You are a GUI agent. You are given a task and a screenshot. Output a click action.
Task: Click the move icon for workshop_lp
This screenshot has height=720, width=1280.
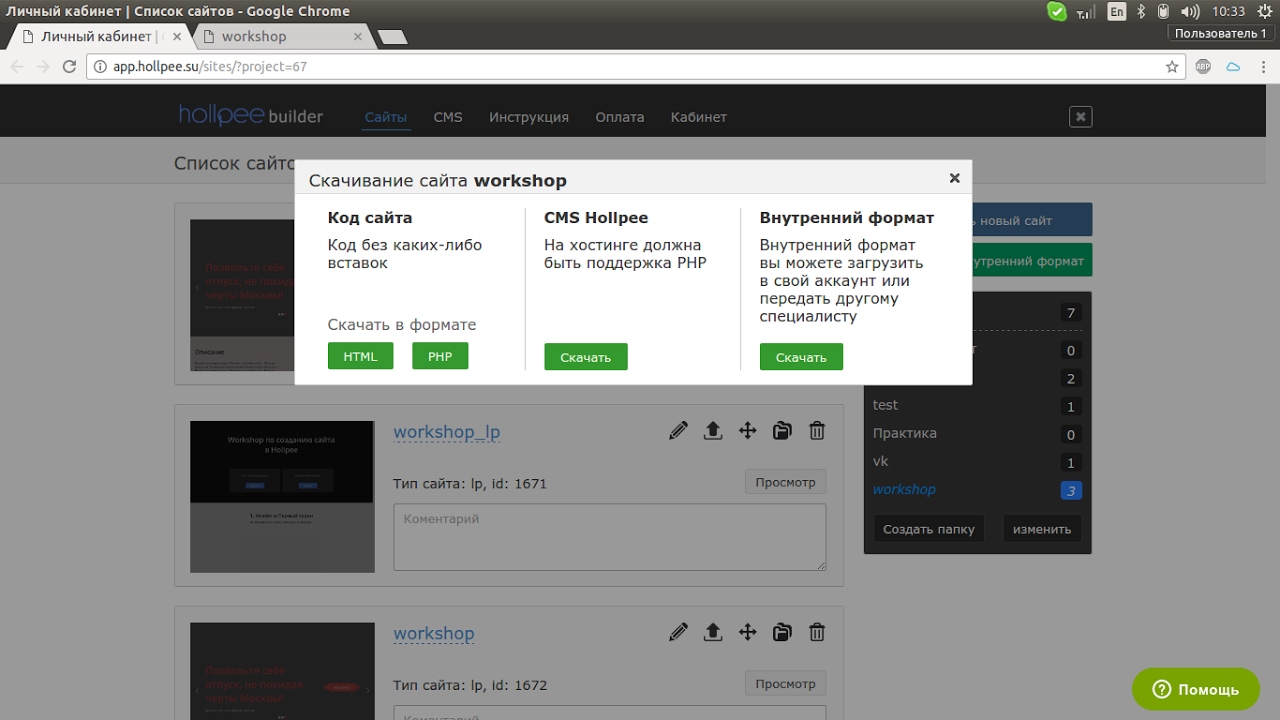click(747, 431)
